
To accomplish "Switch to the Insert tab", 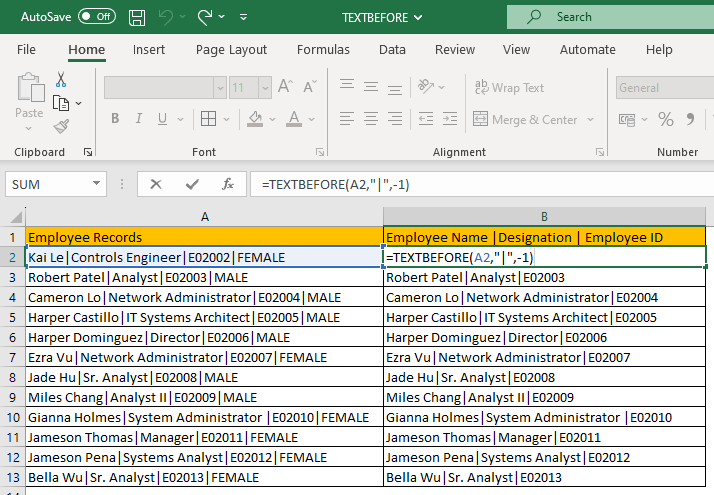I will tap(149, 49).
